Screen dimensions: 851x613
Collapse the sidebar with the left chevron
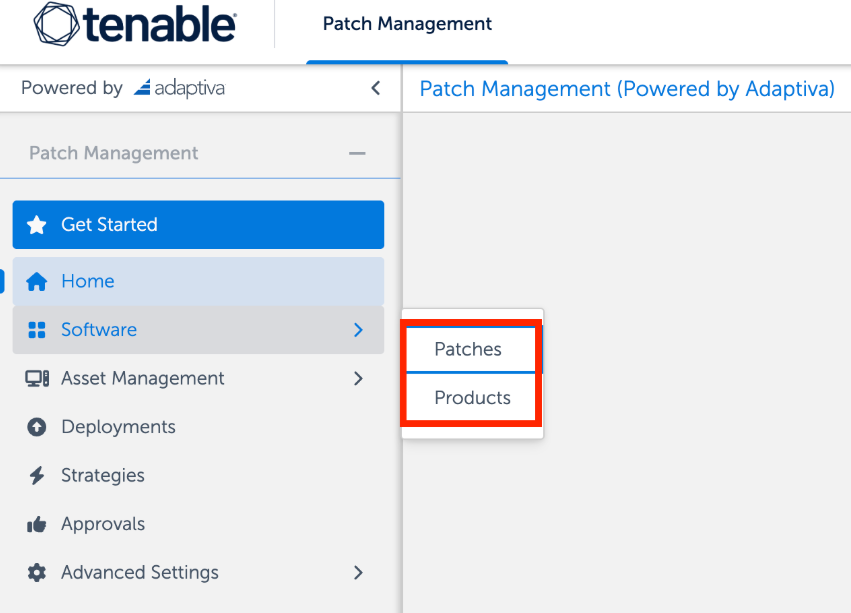point(375,88)
